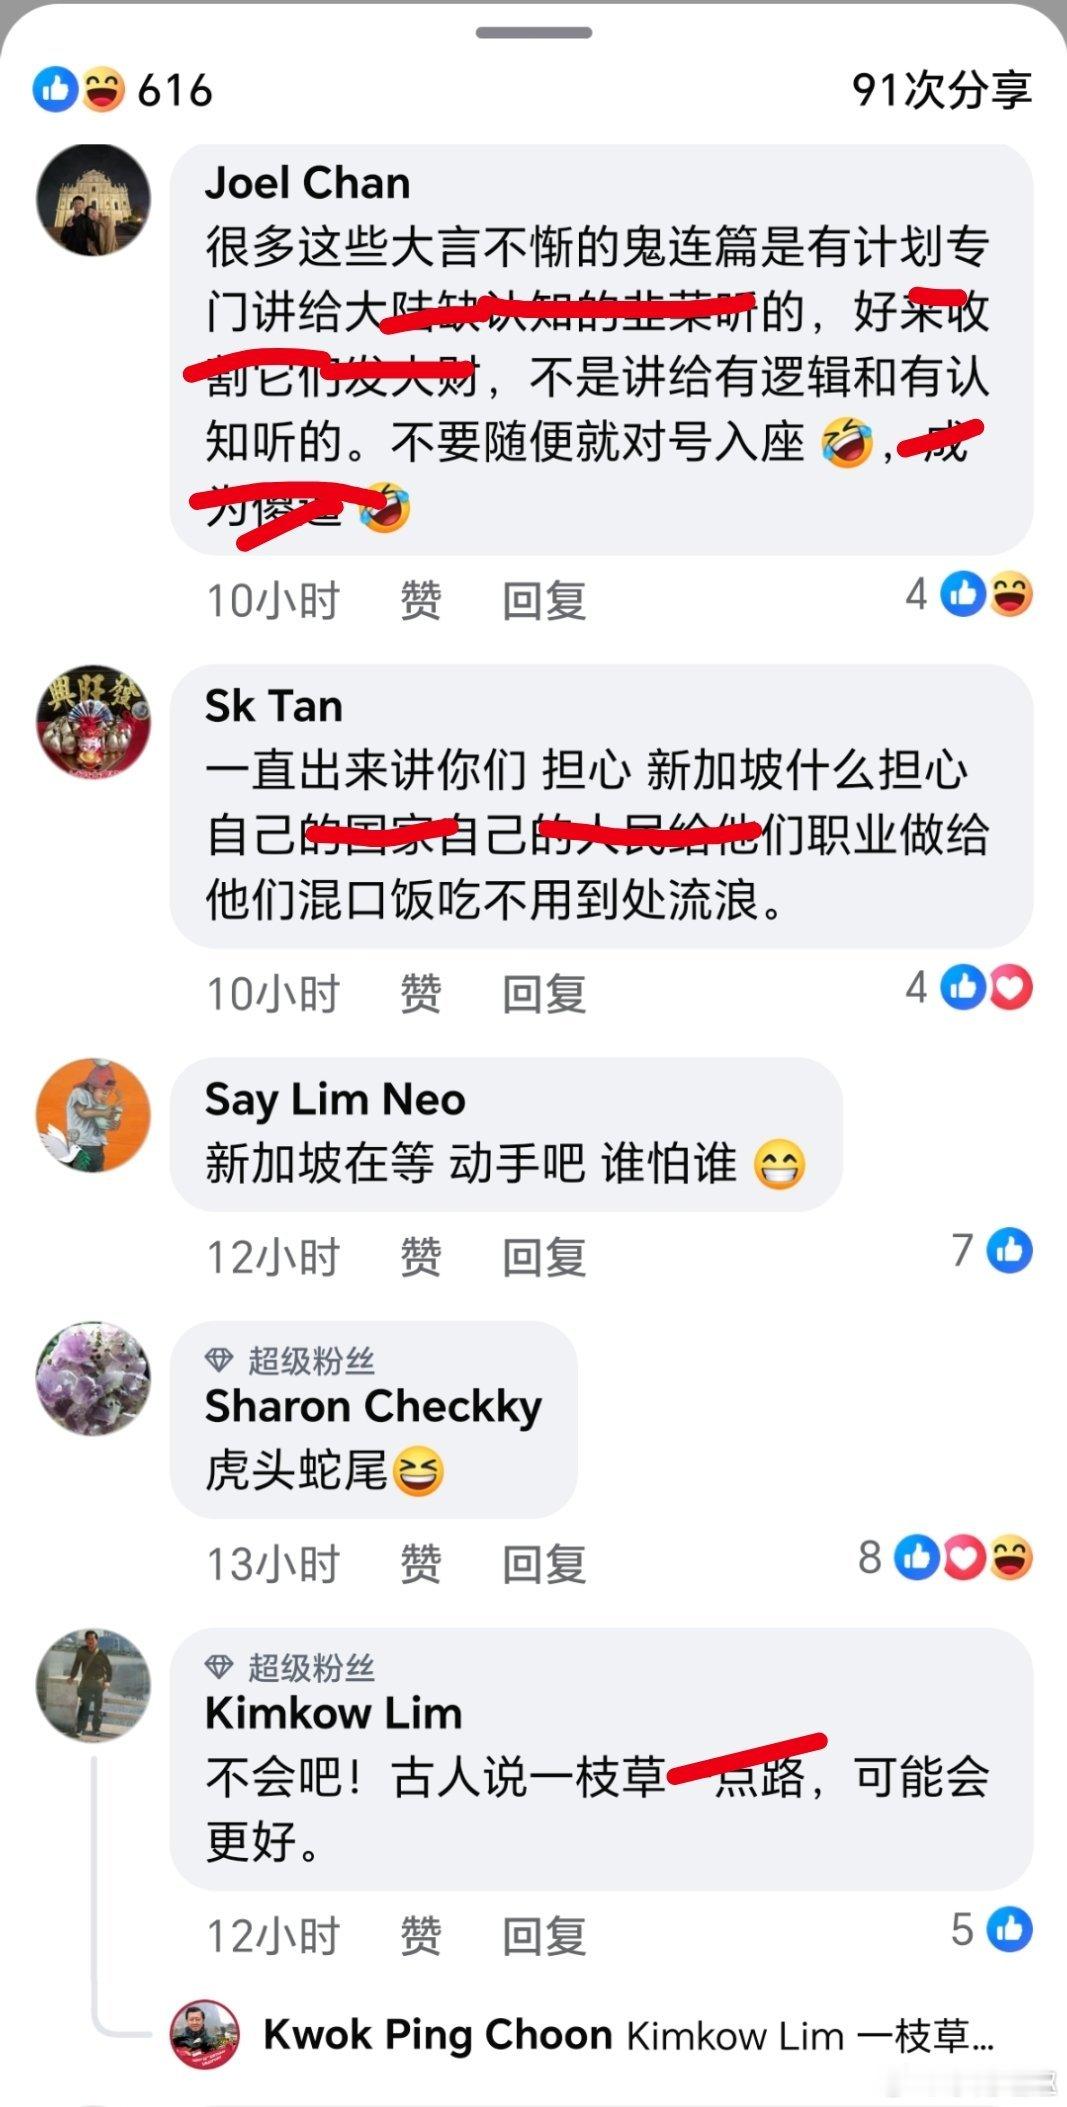
Task: Like Sk Tan's comment with 赞
Action: pos(421,994)
